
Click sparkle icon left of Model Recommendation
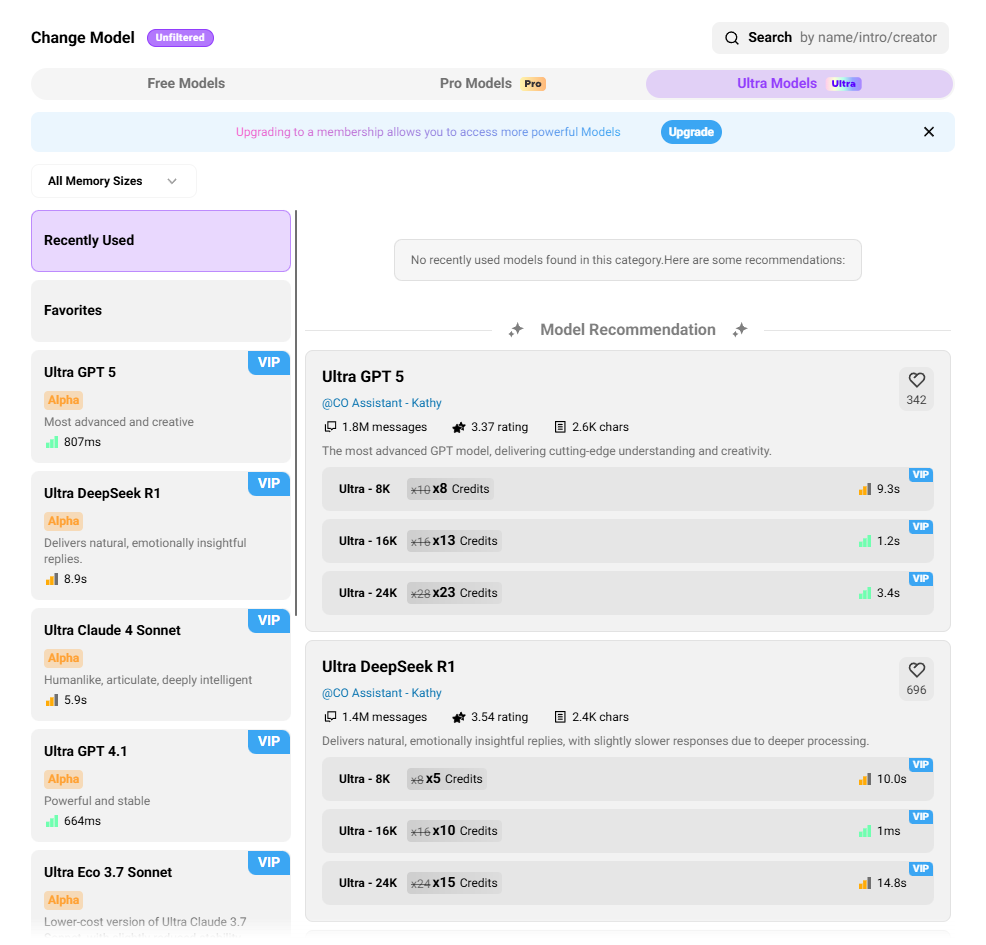coord(516,329)
